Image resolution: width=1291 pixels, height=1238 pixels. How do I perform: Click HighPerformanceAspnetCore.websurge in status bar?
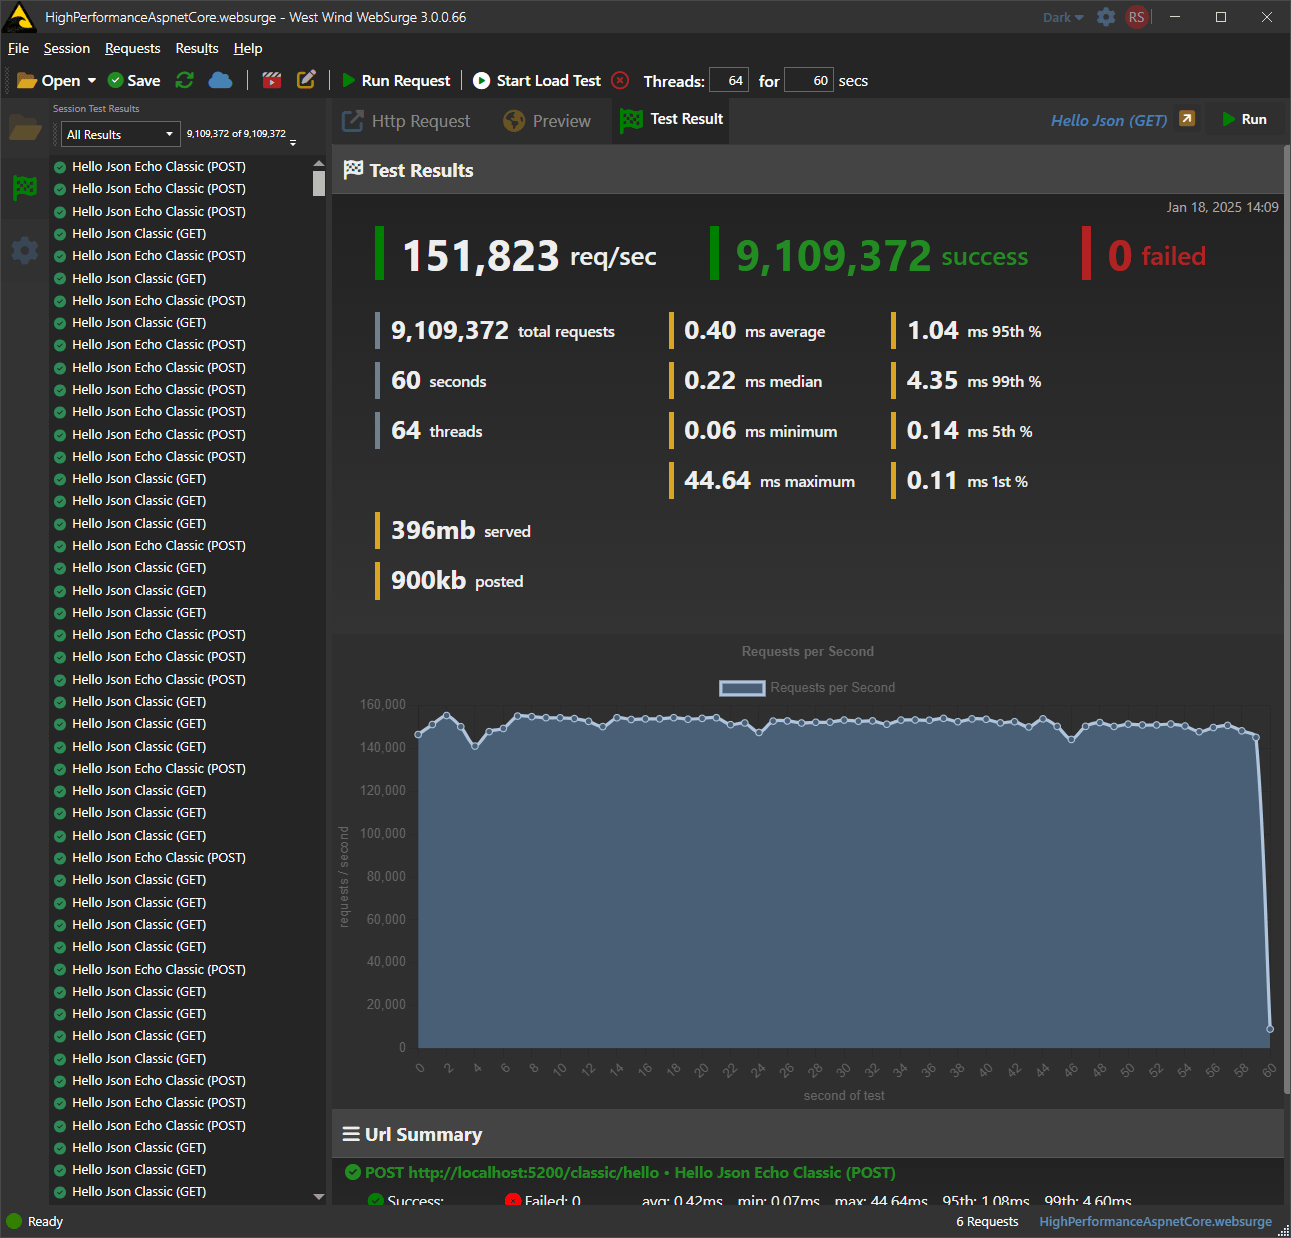tap(1155, 1221)
